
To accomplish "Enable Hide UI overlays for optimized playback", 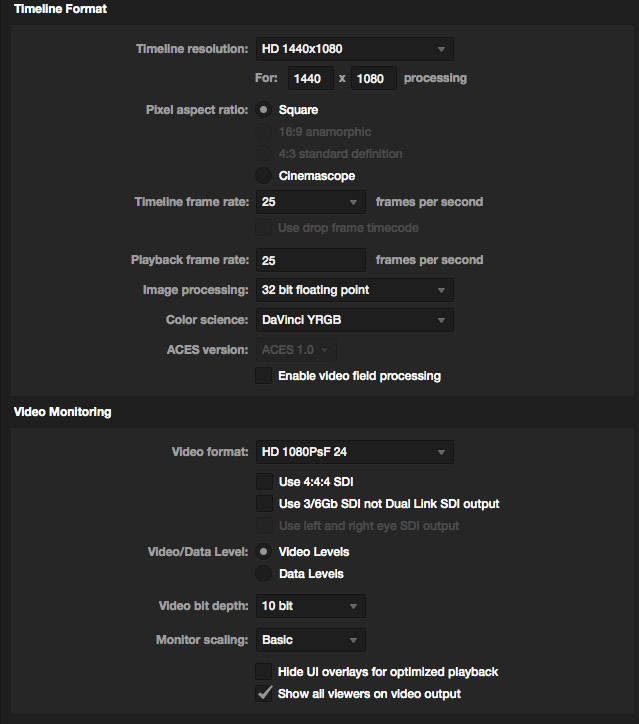I will (x=264, y=671).
